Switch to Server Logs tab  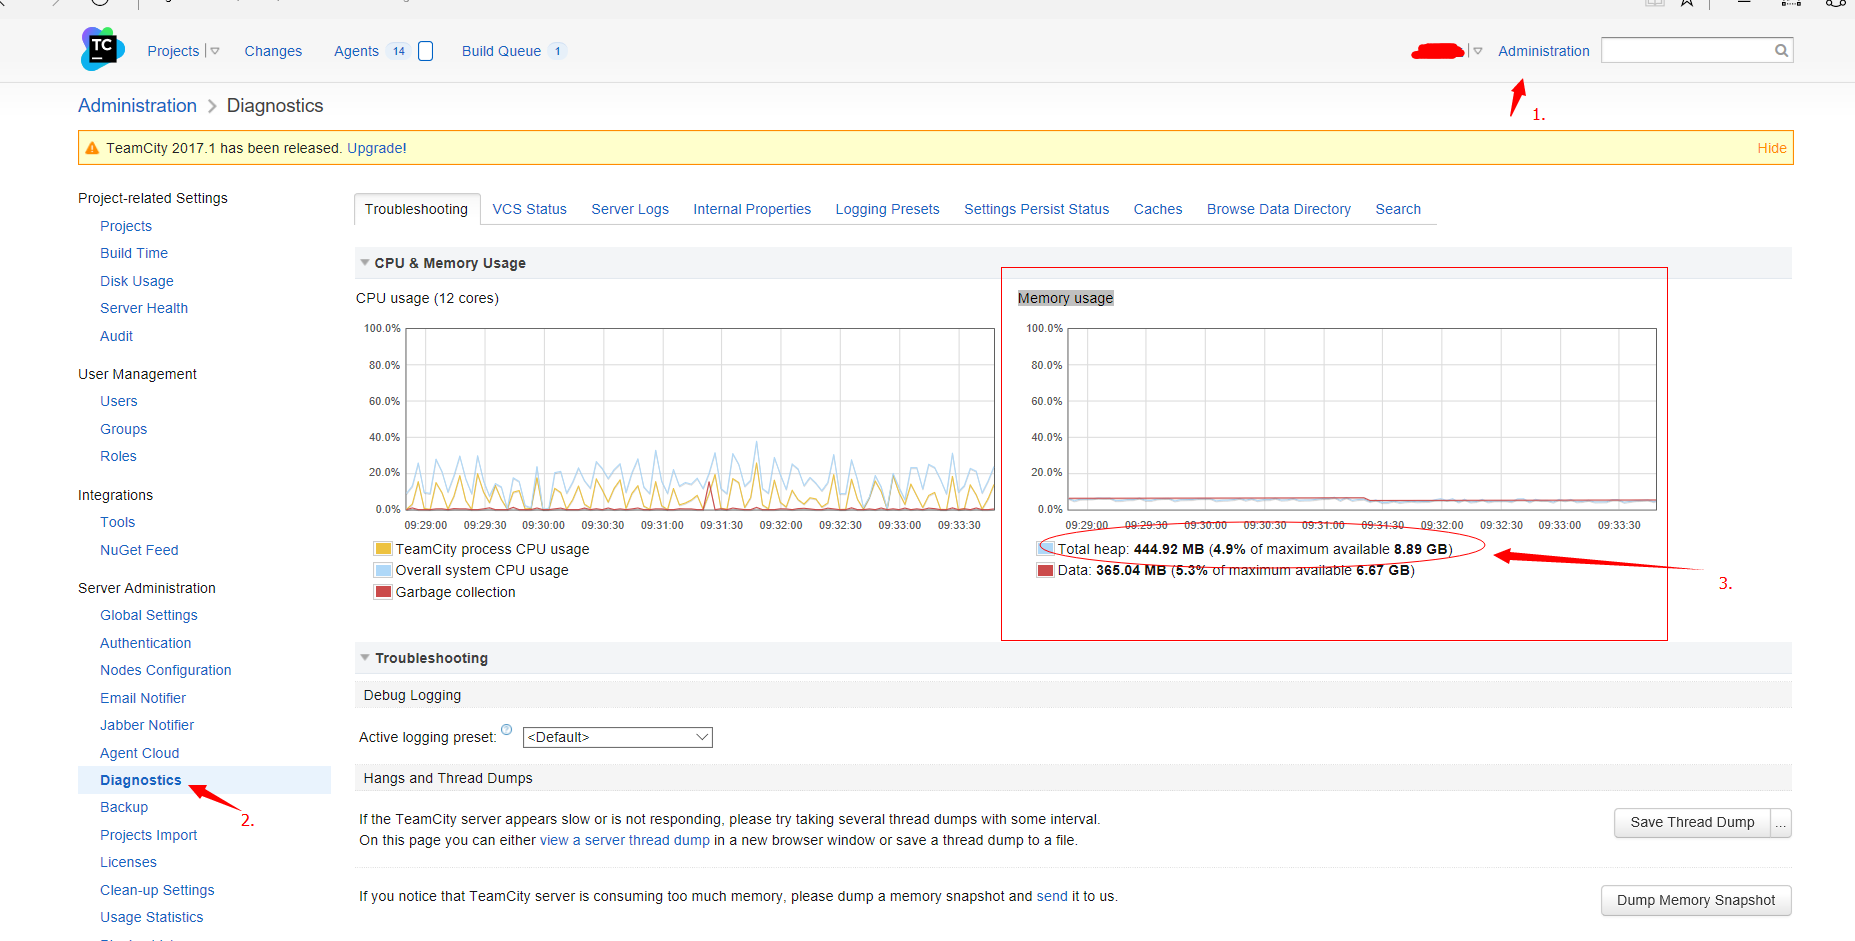[630, 209]
